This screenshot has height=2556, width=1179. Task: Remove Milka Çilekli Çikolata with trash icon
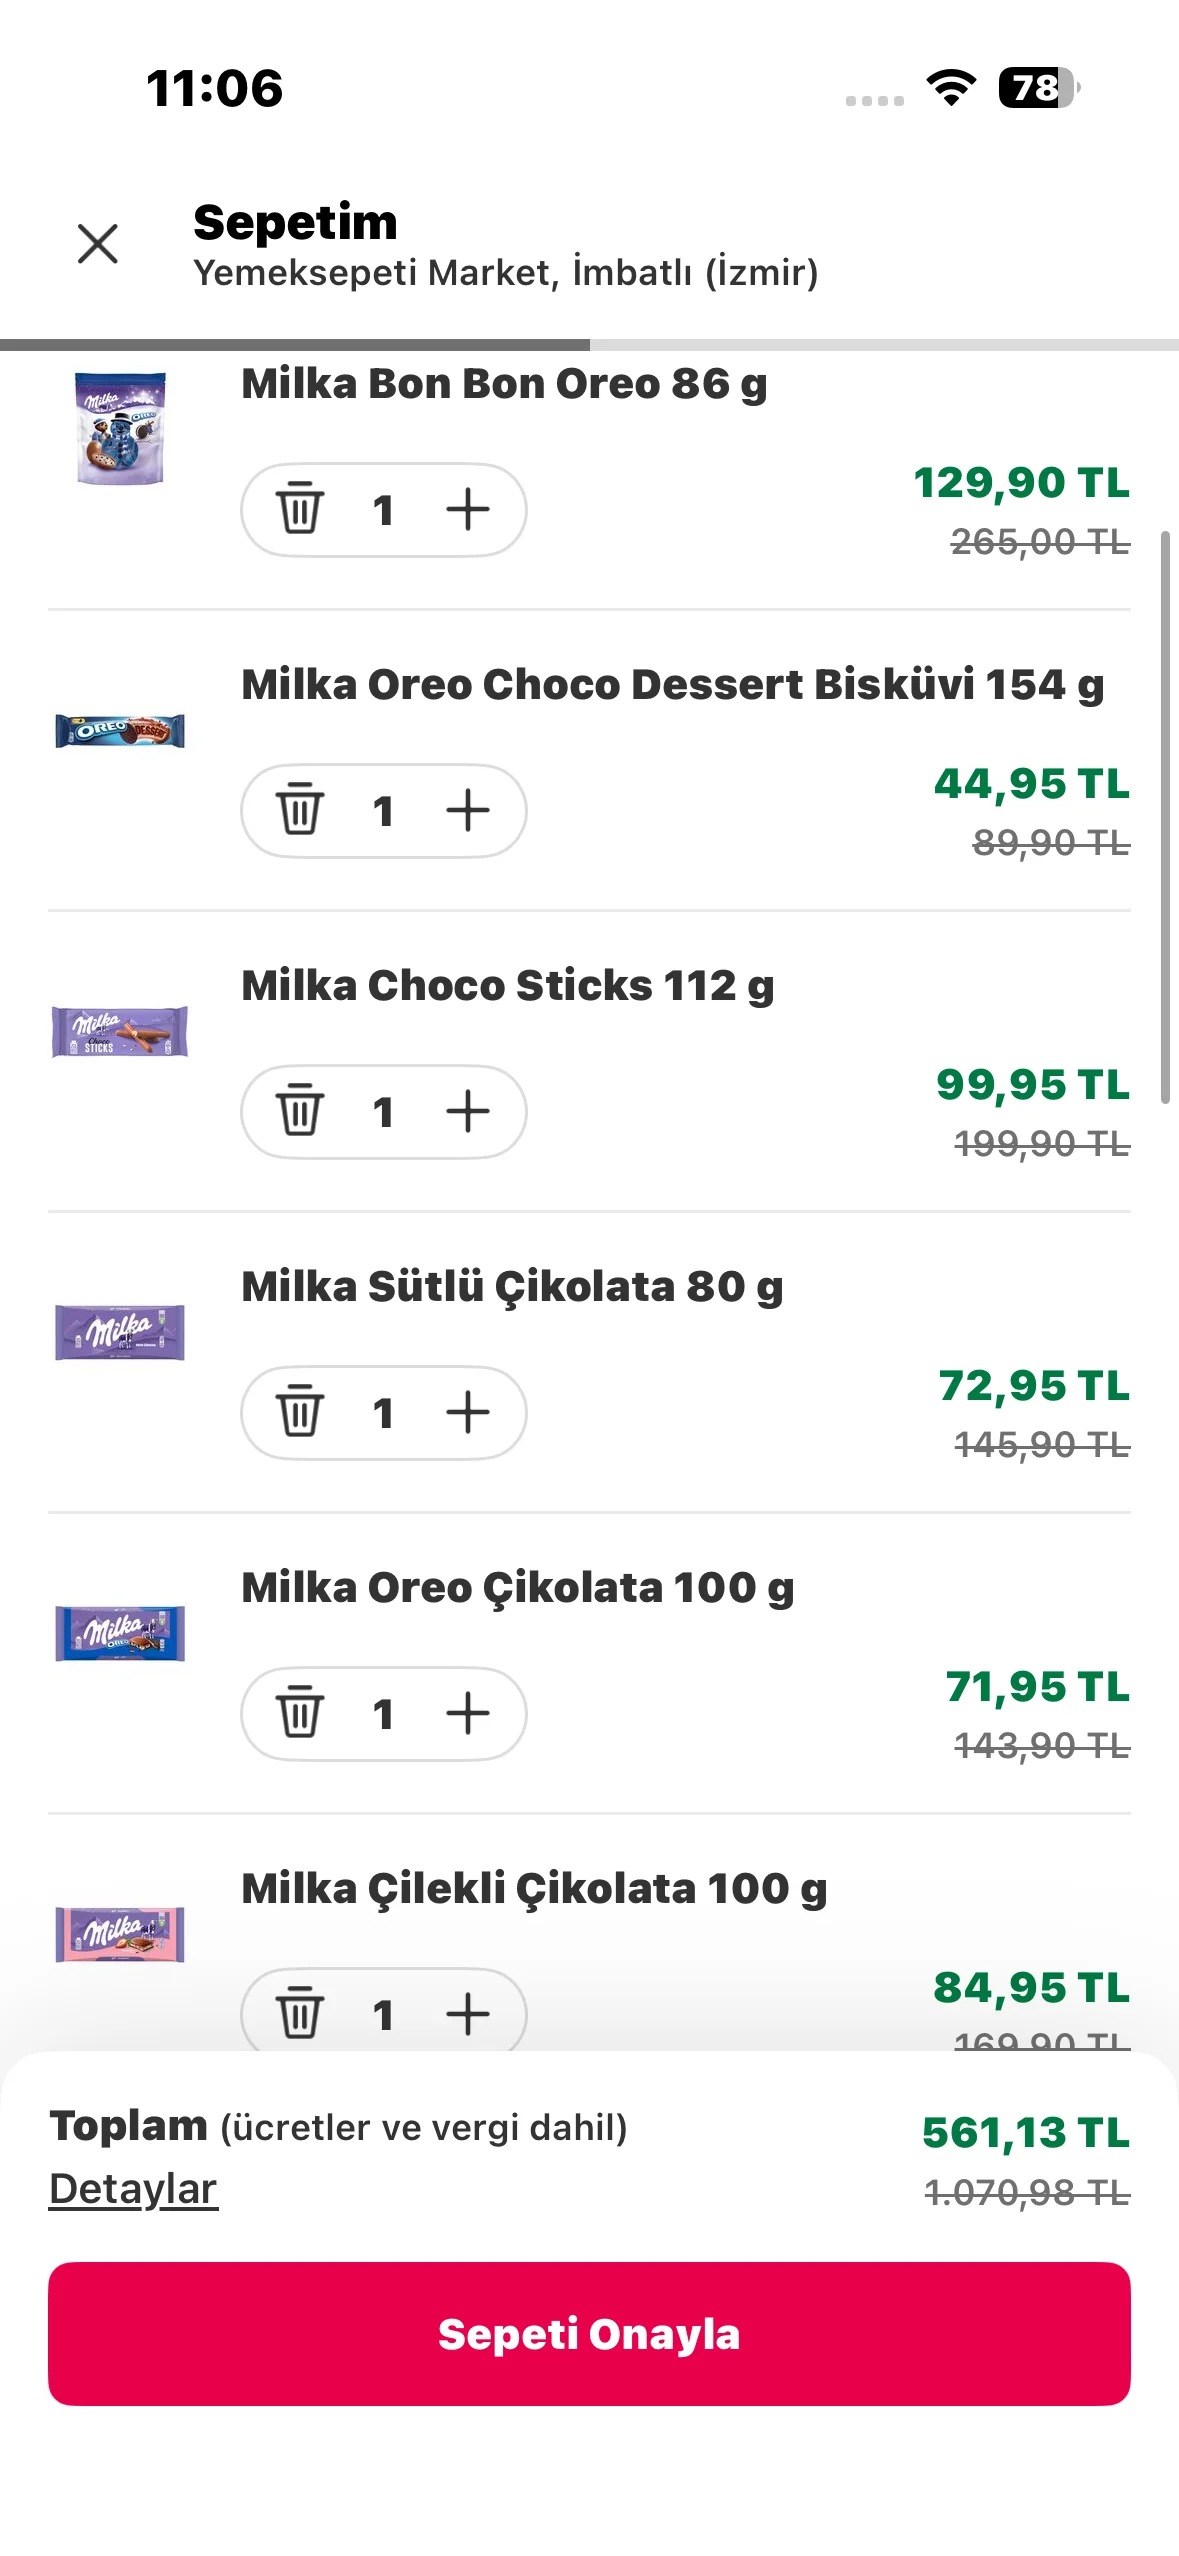[x=299, y=2012]
